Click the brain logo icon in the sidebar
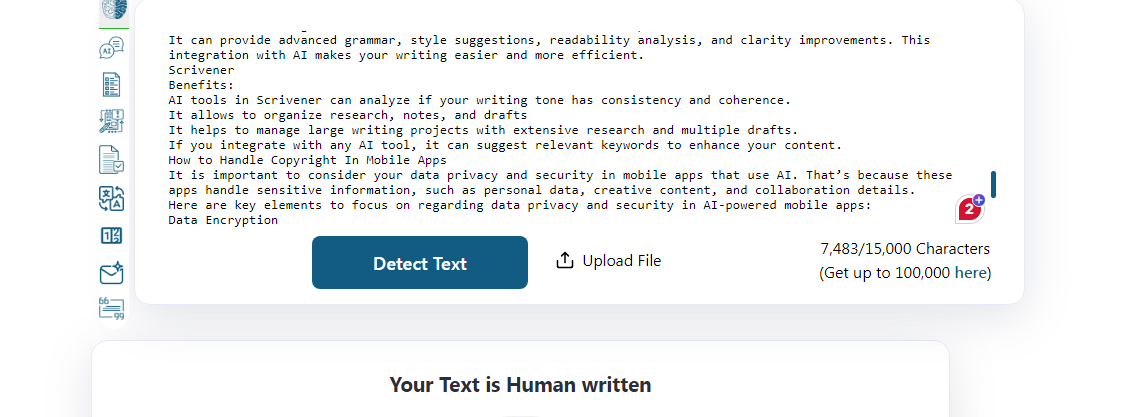The width and height of the screenshot is (1129, 417). point(114,9)
